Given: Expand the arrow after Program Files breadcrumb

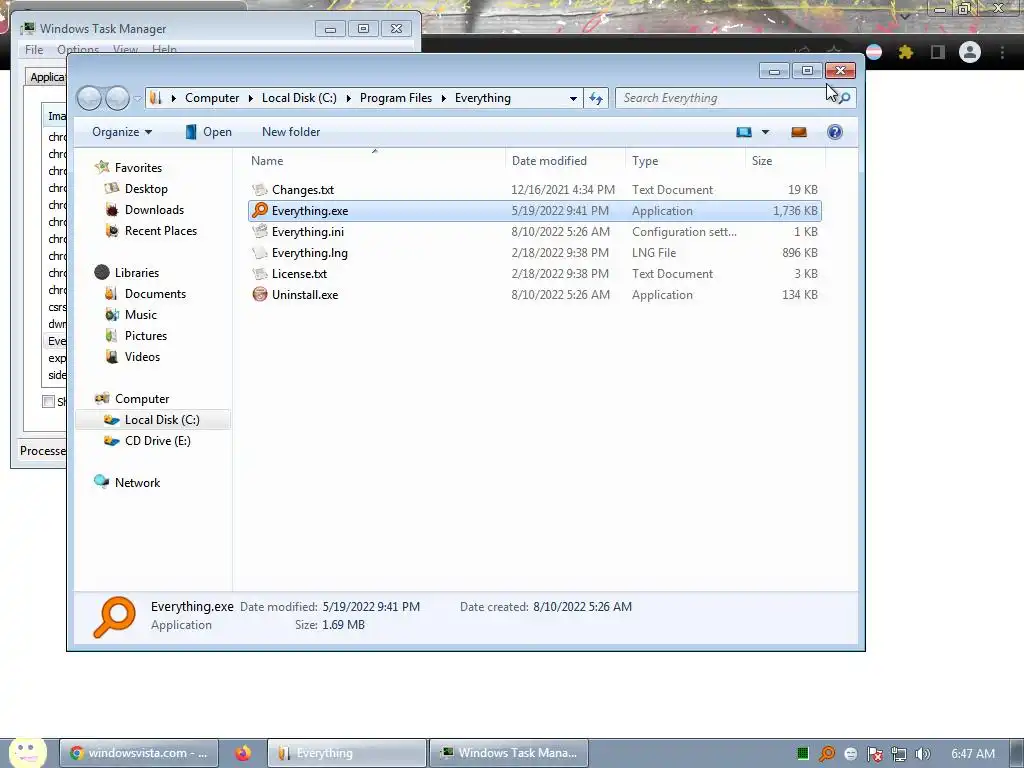Looking at the screenshot, I should [443, 99].
